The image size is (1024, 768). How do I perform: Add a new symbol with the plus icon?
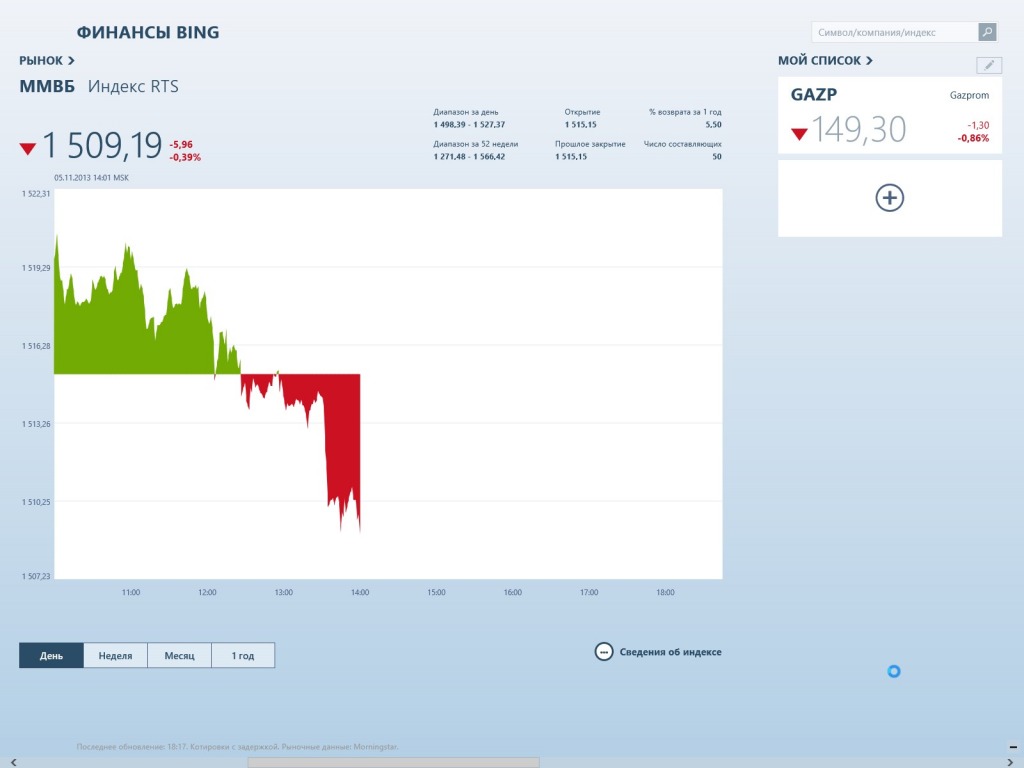tap(889, 198)
